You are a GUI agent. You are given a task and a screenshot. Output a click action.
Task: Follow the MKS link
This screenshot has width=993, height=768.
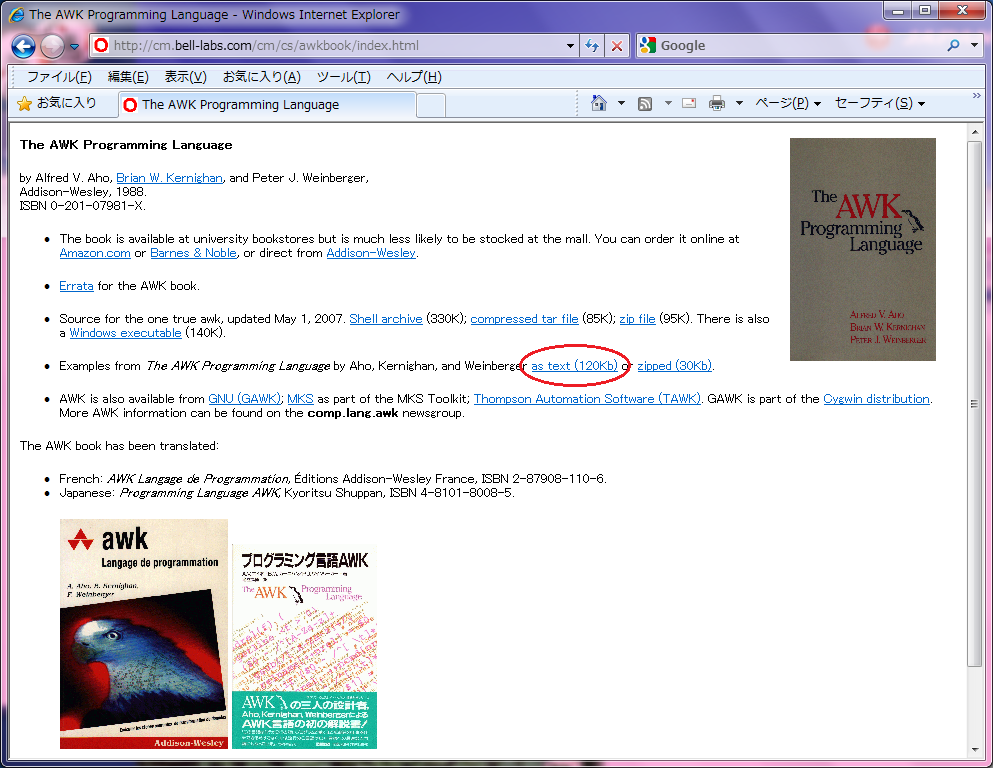click(x=300, y=399)
